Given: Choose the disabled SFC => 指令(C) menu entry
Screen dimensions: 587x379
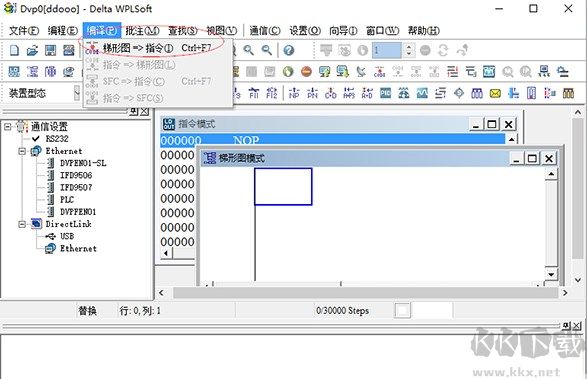Looking at the screenshot, I should [x=157, y=81].
